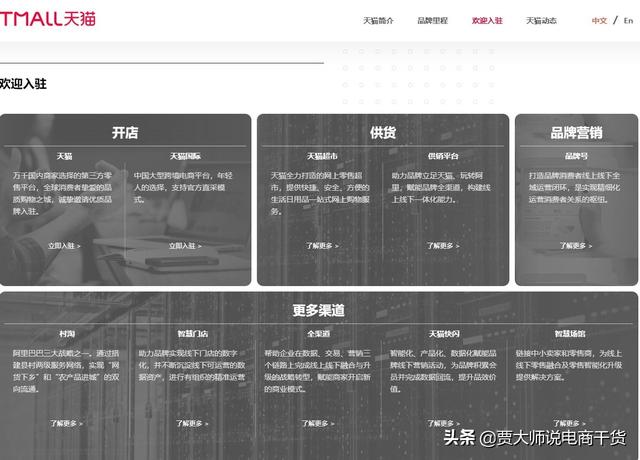Click 了解更多 under 天猫快闪
This screenshot has height=460, width=640.
(x=444, y=423)
